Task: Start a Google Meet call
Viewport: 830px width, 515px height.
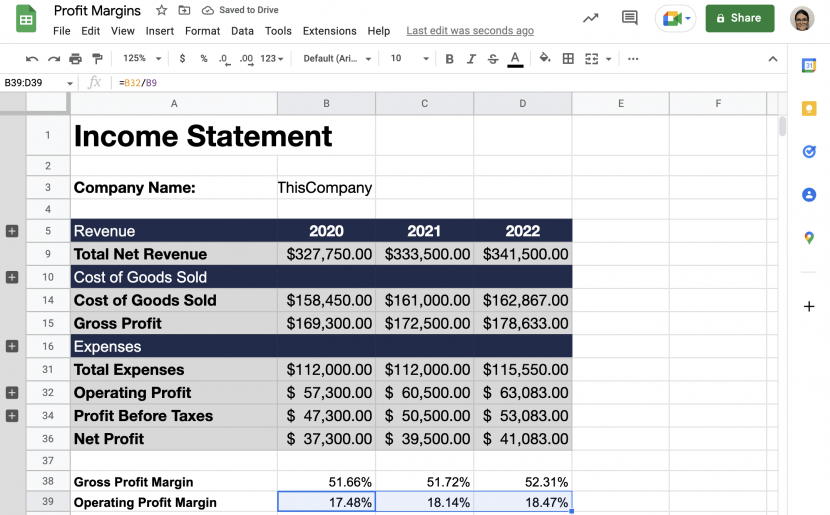Action: (x=675, y=19)
